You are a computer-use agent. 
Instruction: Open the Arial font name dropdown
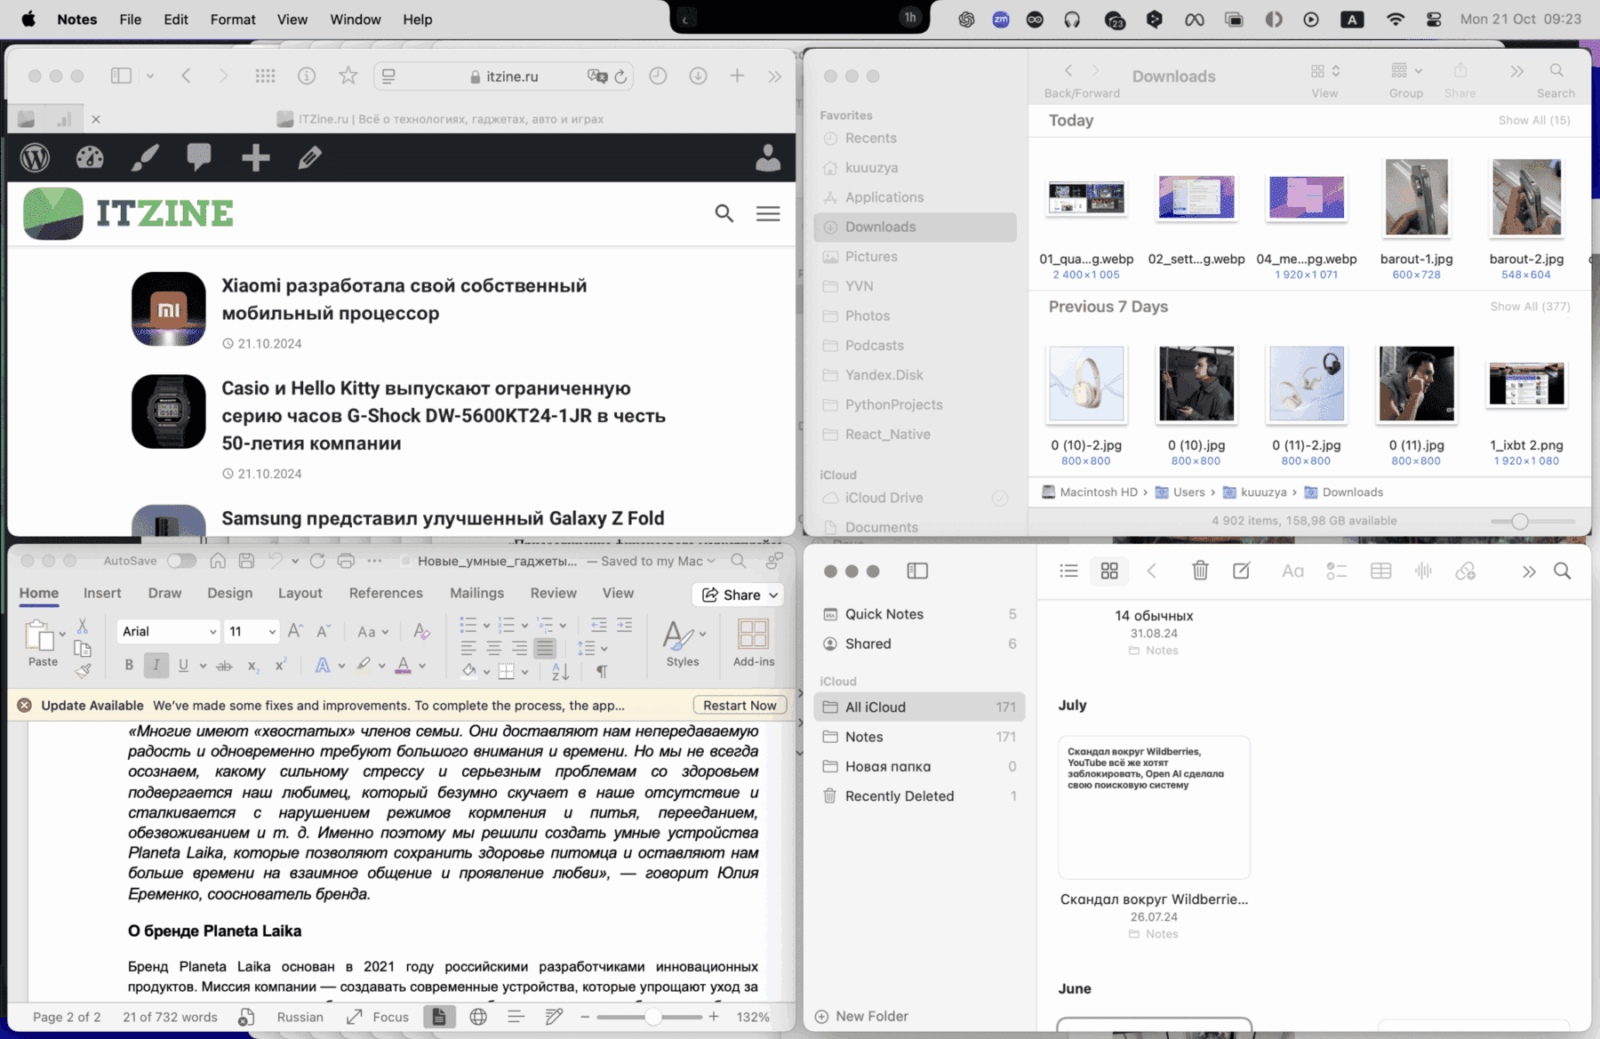tap(213, 632)
